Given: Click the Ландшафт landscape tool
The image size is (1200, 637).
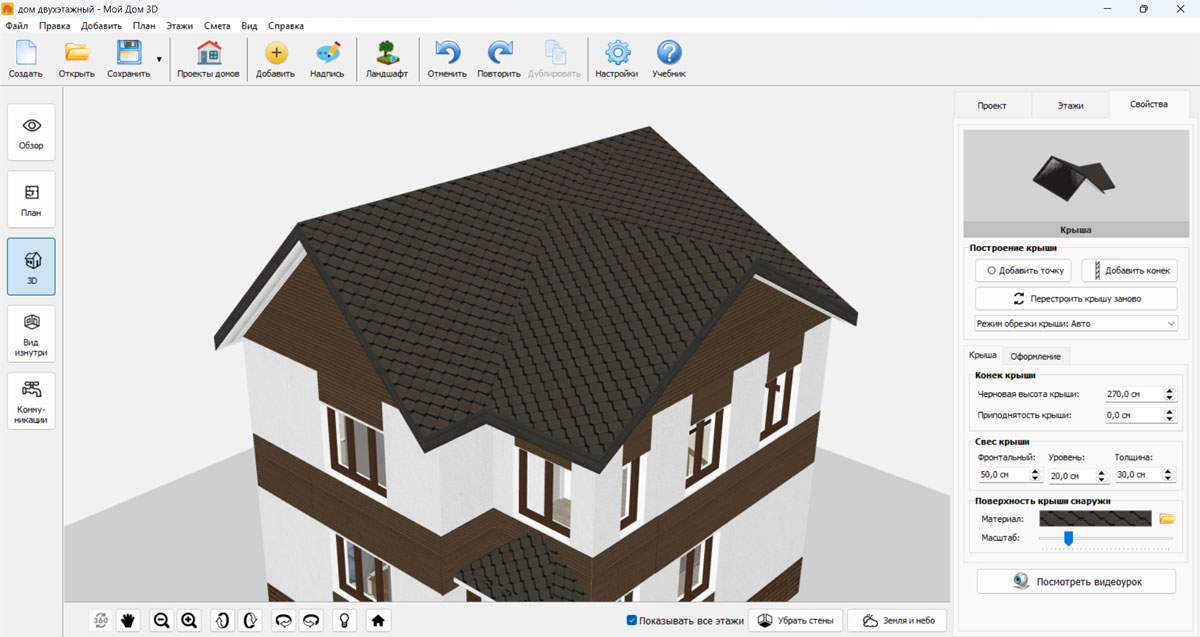Looking at the screenshot, I should tap(386, 59).
